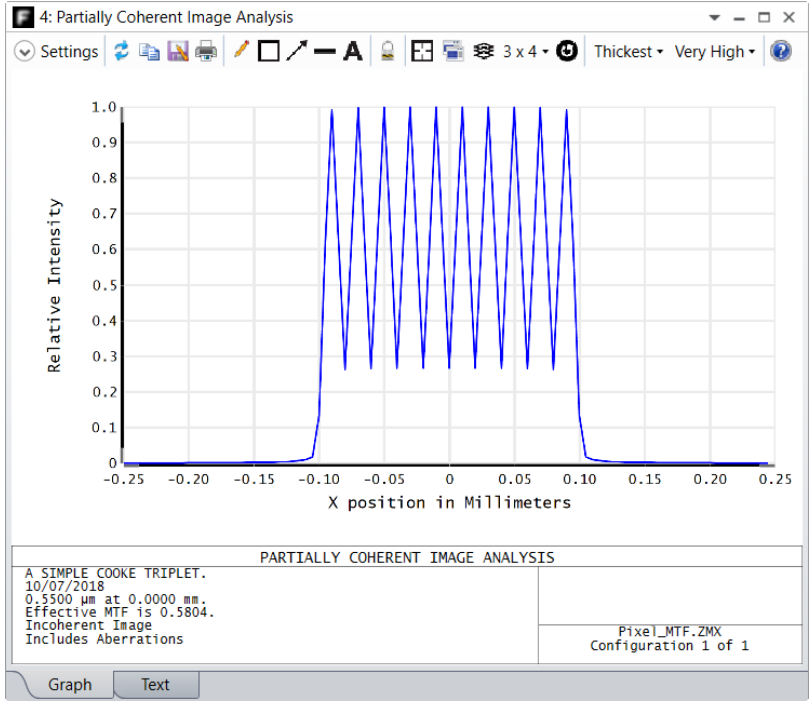Select the text annotation A tool
The width and height of the screenshot is (811, 708).
tap(353, 51)
